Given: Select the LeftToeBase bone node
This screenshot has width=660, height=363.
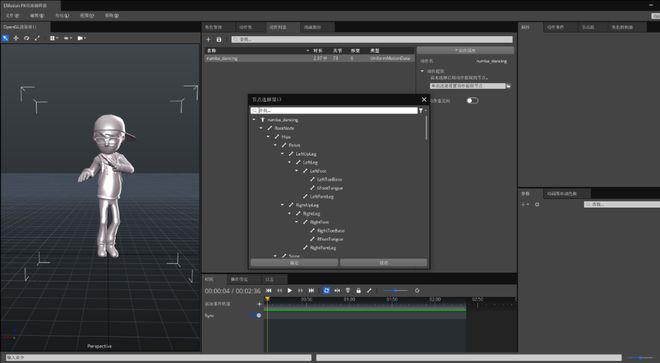Looking at the screenshot, I should [329, 179].
